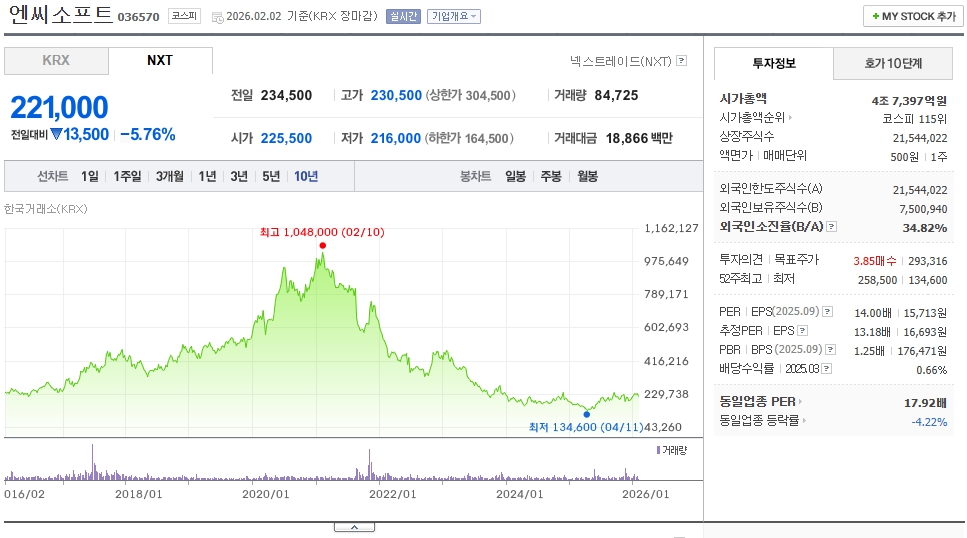967x538 pixels.
Task: Click the 외국인소진율 value 34.82%
Action: [x=924, y=228]
